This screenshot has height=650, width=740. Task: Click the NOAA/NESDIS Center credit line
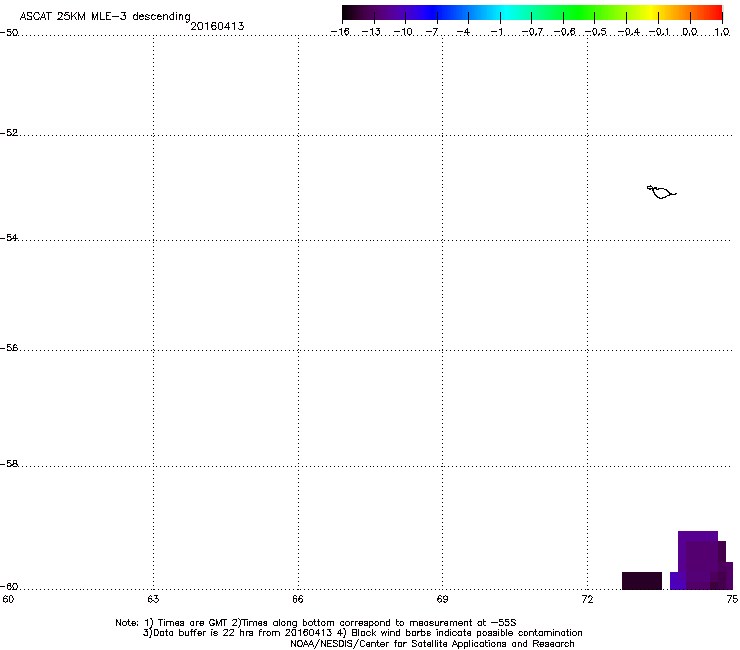coord(432,644)
